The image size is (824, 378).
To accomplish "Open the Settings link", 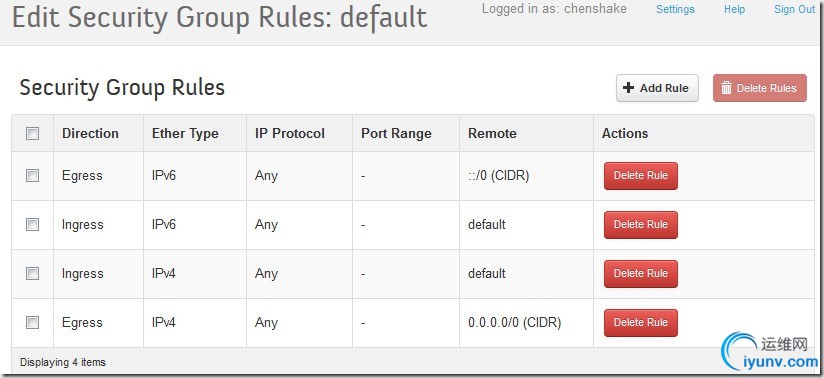I will coord(675,9).
